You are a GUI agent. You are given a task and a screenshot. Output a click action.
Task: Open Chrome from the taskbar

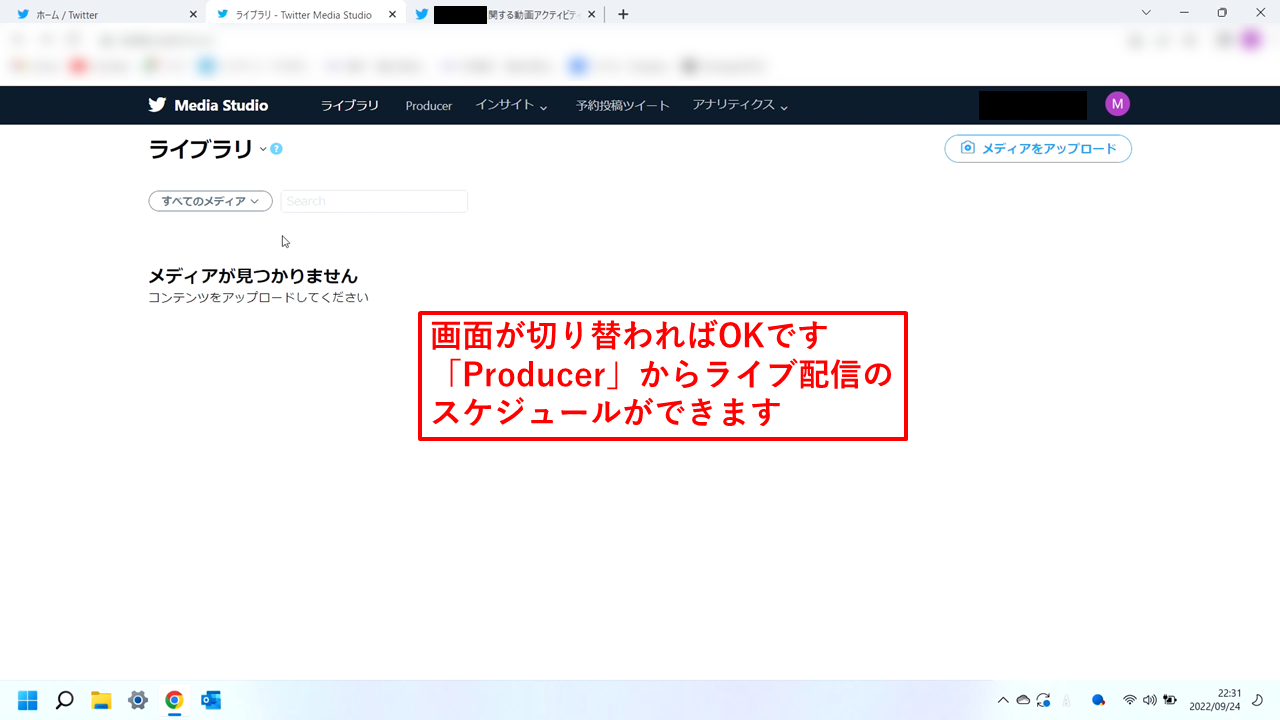(174, 700)
